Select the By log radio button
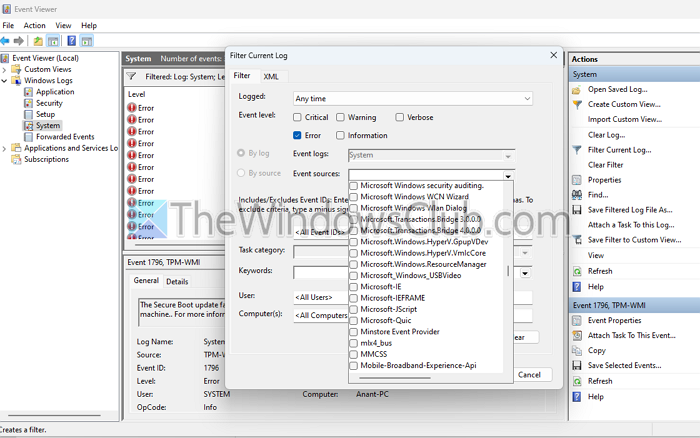The image size is (700, 438). tap(241, 153)
